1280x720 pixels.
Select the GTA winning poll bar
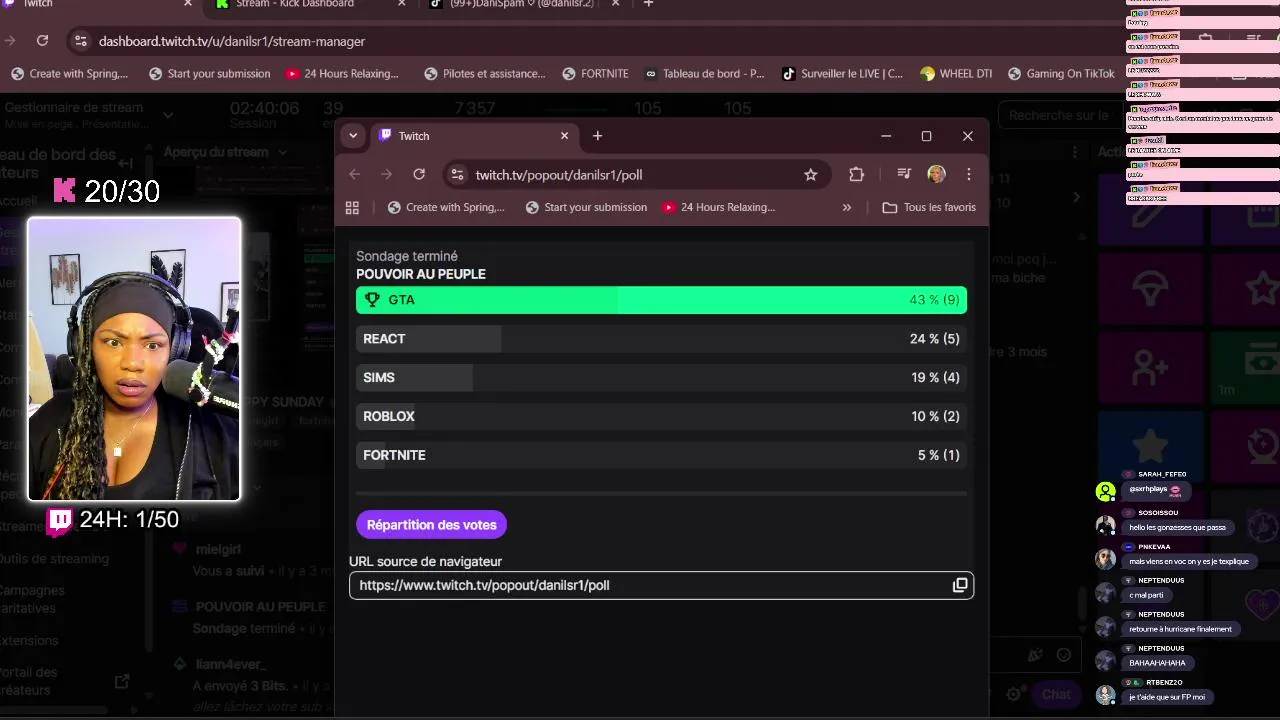tap(661, 300)
